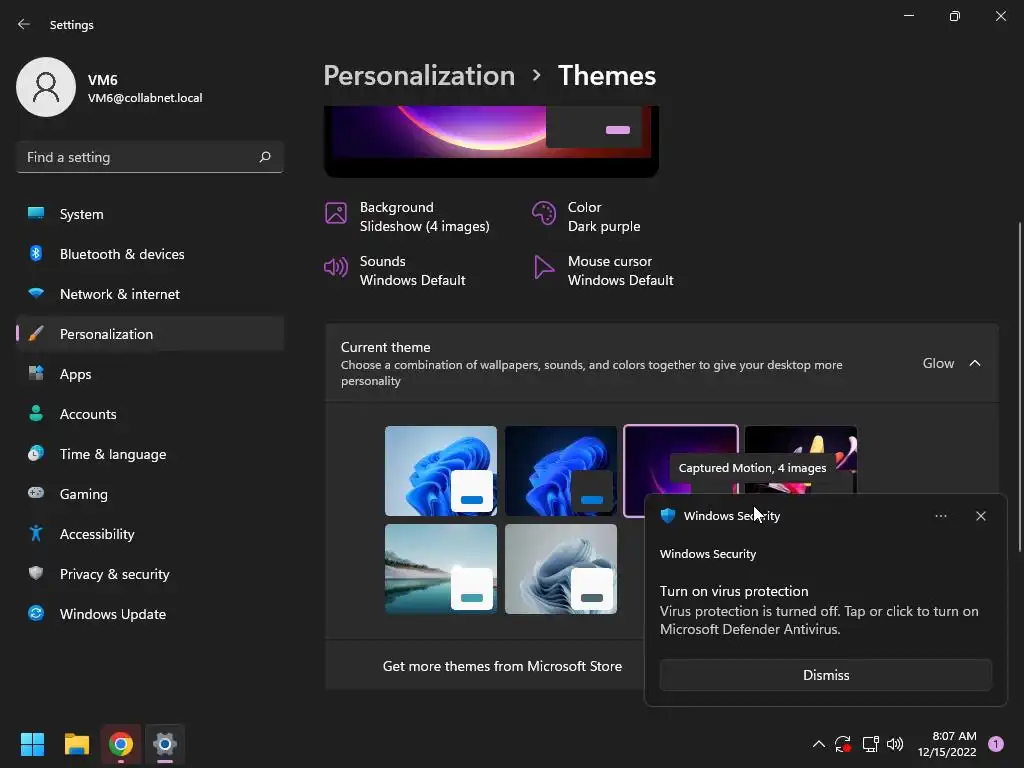Click the Settings gear in taskbar
This screenshot has width=1024, height=768.
coord(165,744)
